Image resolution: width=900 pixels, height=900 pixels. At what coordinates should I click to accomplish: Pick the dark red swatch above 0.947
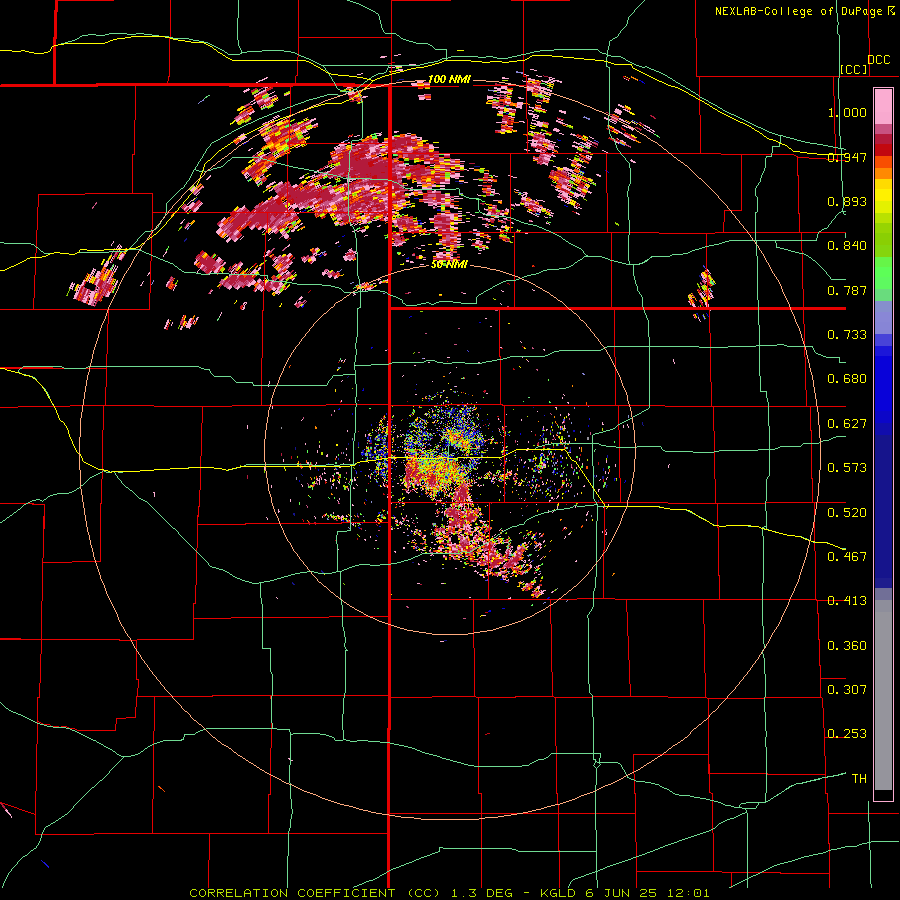pyautogui.click(x=883, y=139)
